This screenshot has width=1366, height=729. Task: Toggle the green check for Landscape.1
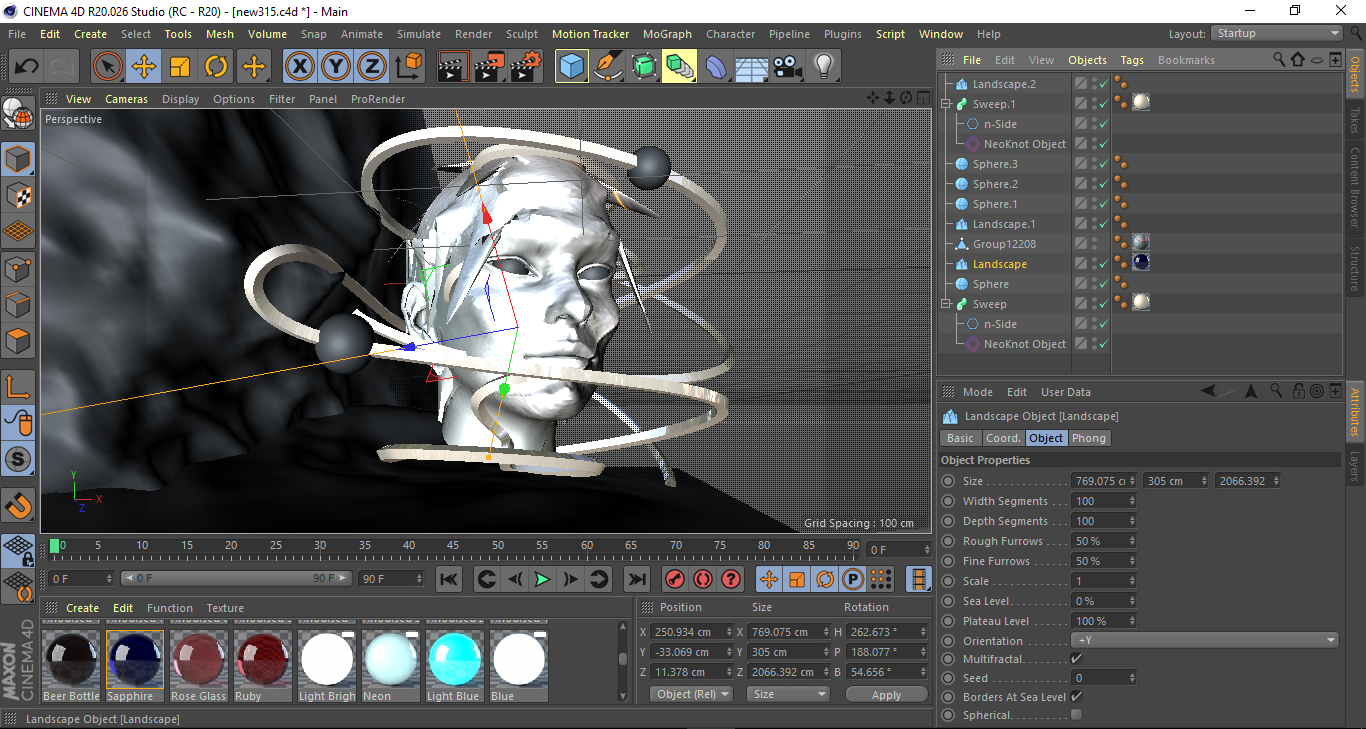pyautogui.click(x=1103, y=224)
